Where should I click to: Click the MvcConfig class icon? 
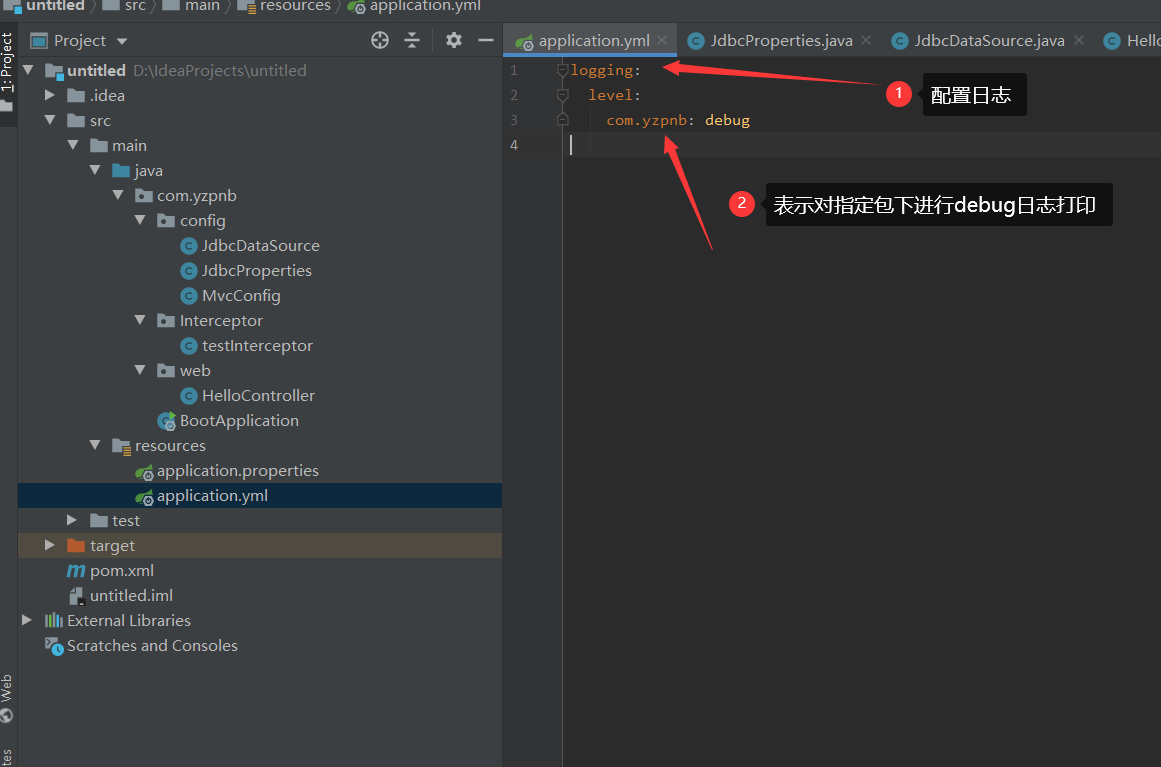[189, 296]
